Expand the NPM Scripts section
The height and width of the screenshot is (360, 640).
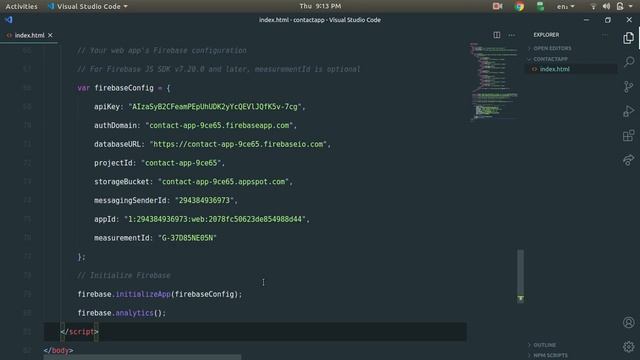[x=550, y=355]
